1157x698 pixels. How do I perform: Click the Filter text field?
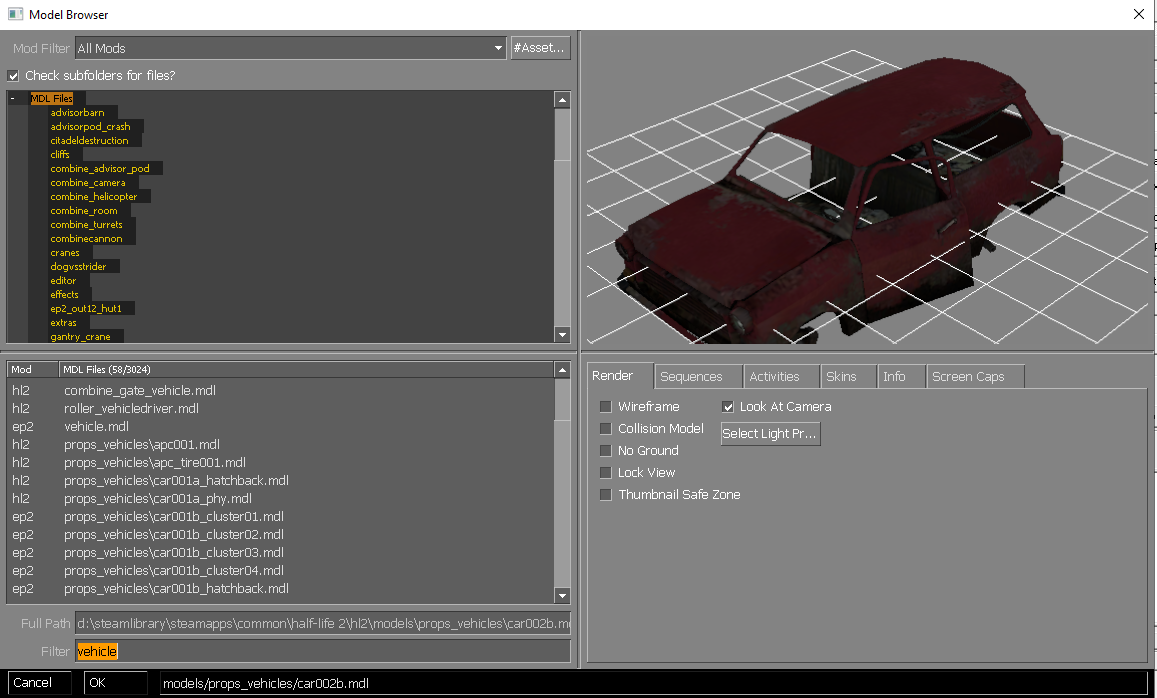tap(322, 652)
